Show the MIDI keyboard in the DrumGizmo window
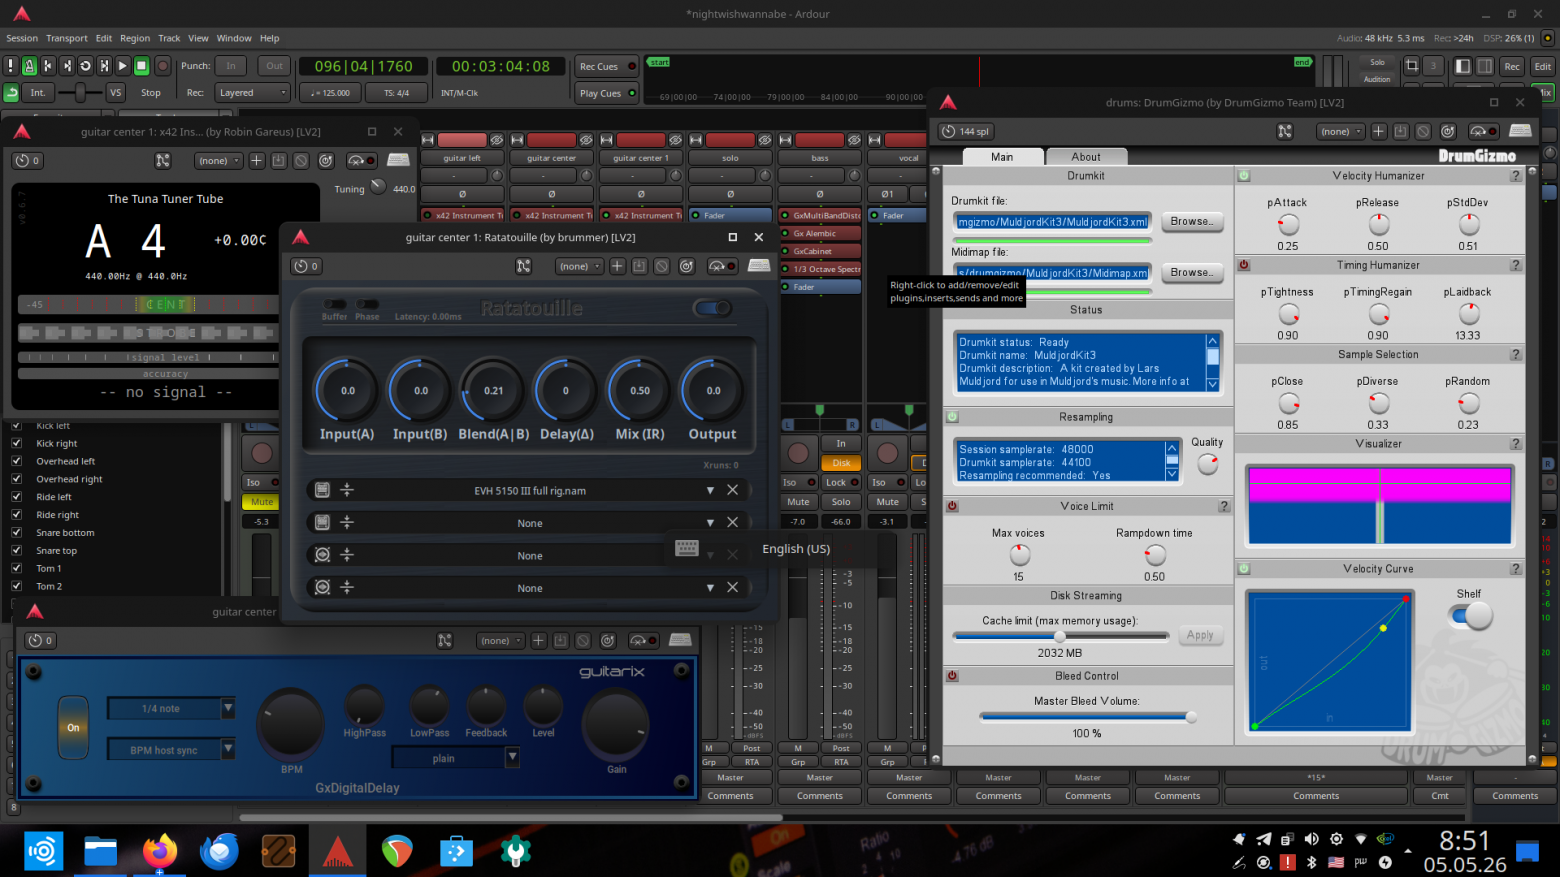This screenshot has height=877, width=1560. (1521, 131)
